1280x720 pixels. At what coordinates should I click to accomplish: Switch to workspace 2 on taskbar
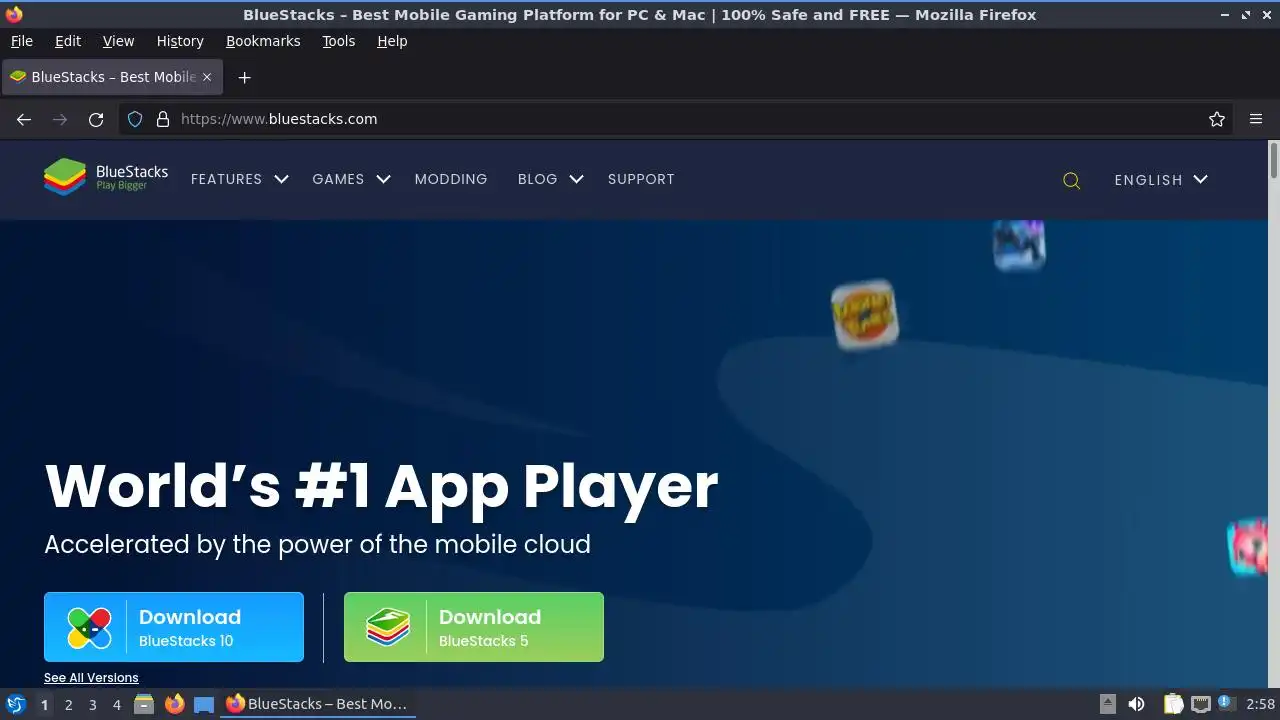[68, 705]
